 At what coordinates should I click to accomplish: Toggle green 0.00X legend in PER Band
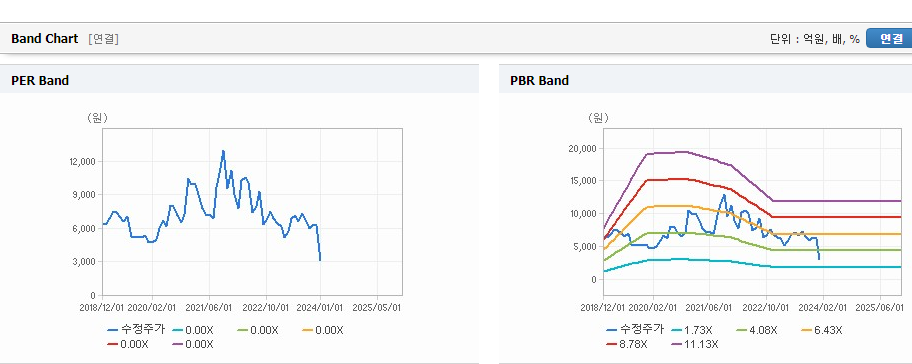click(x=258, y=330)
